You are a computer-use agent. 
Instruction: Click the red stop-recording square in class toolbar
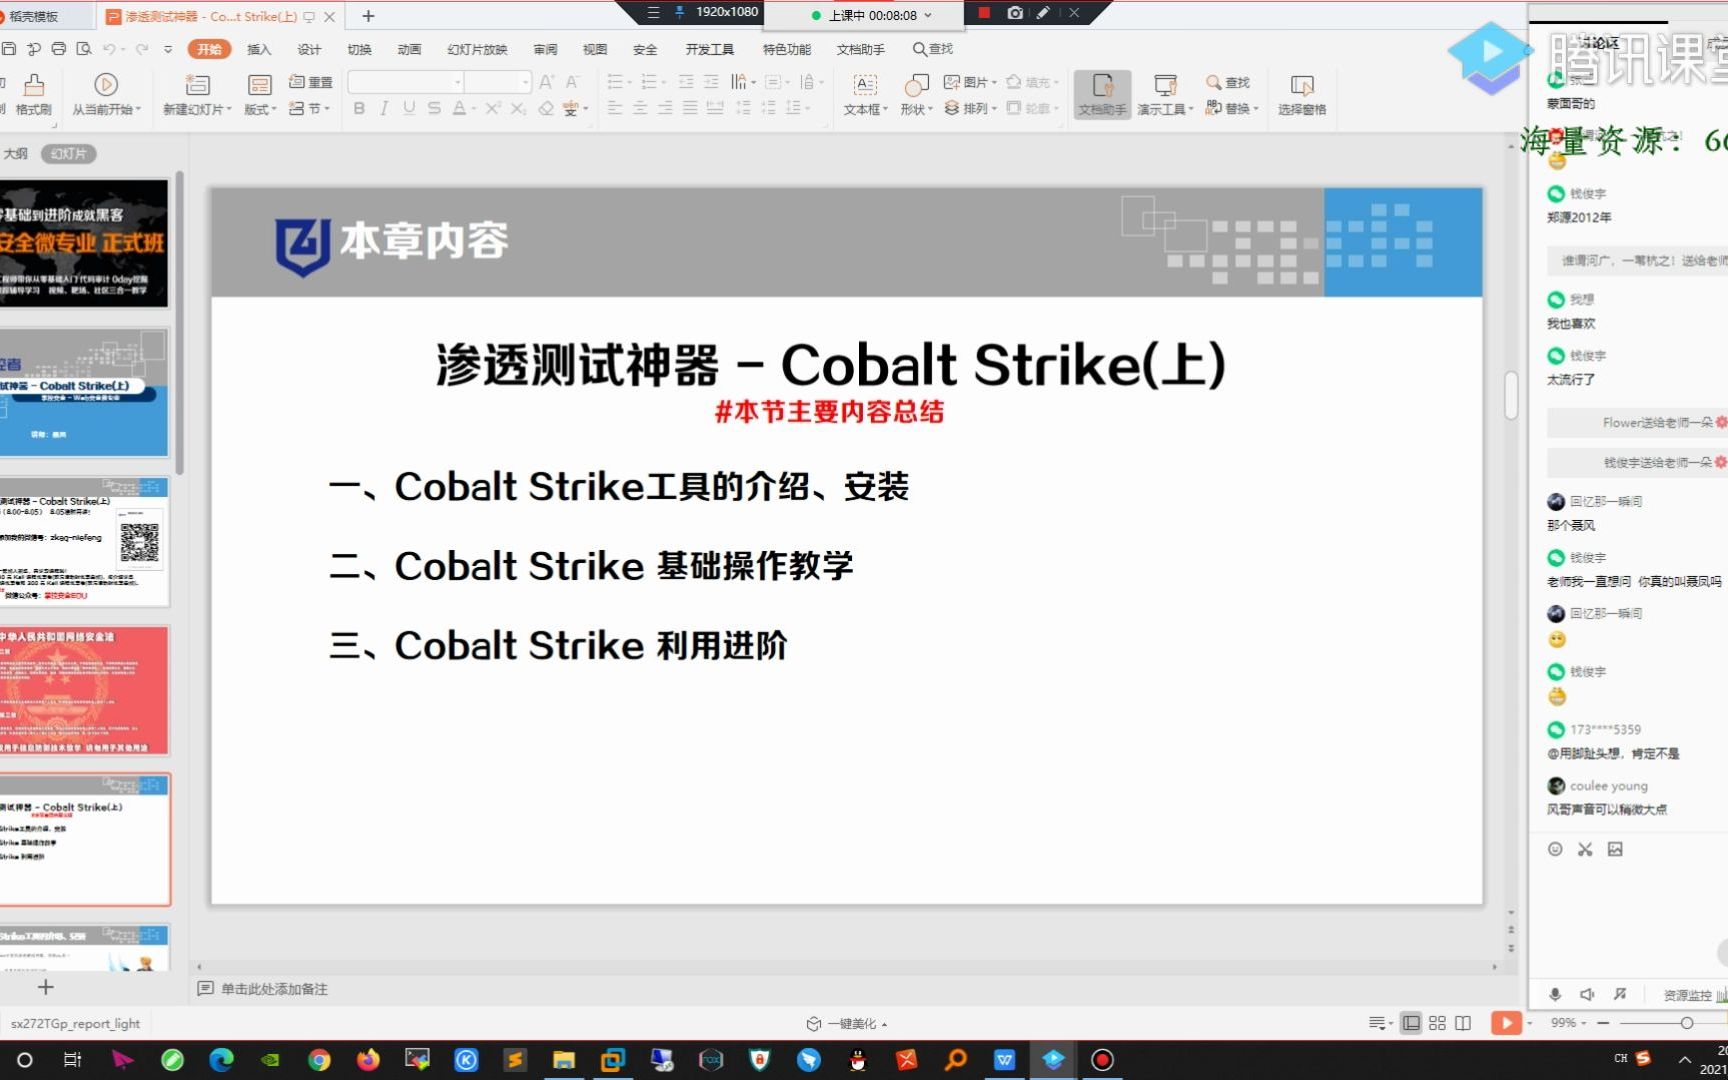coord(984,13)
